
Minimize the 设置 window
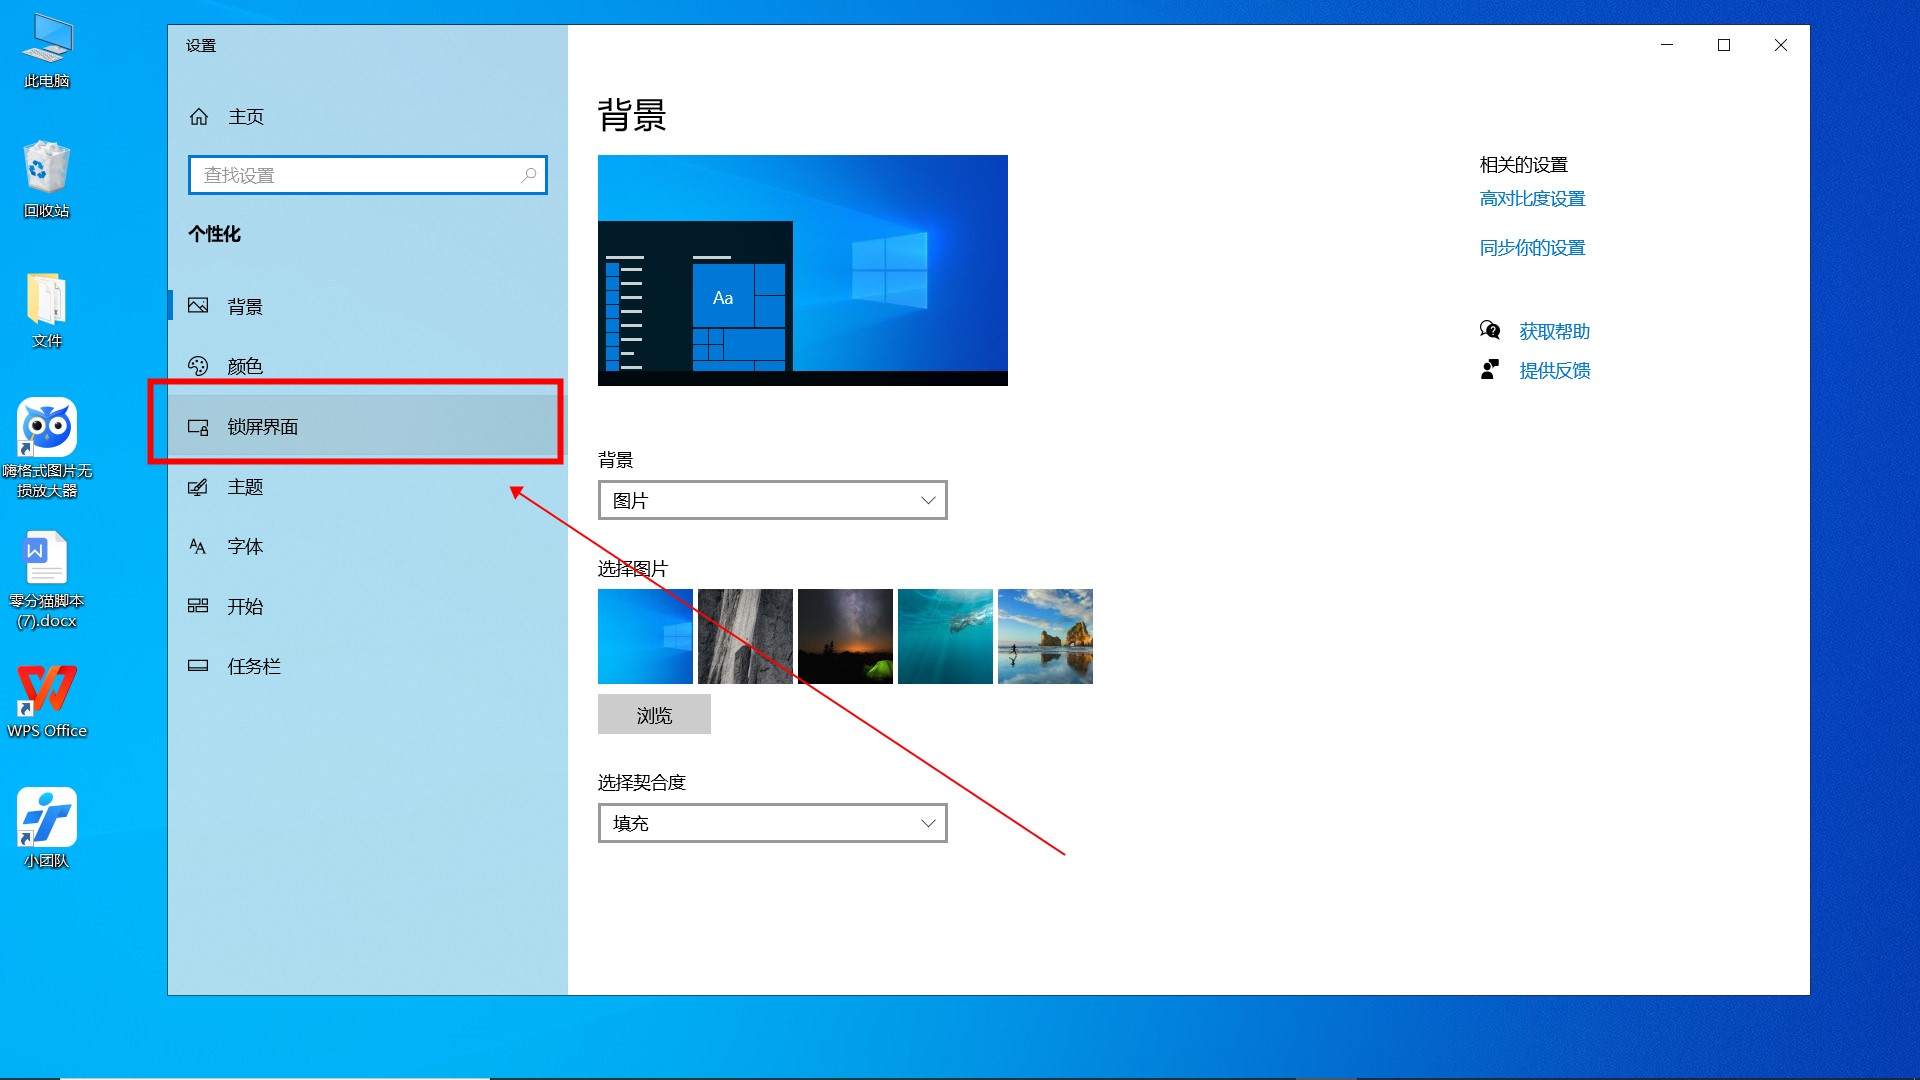click(1667, 45)
